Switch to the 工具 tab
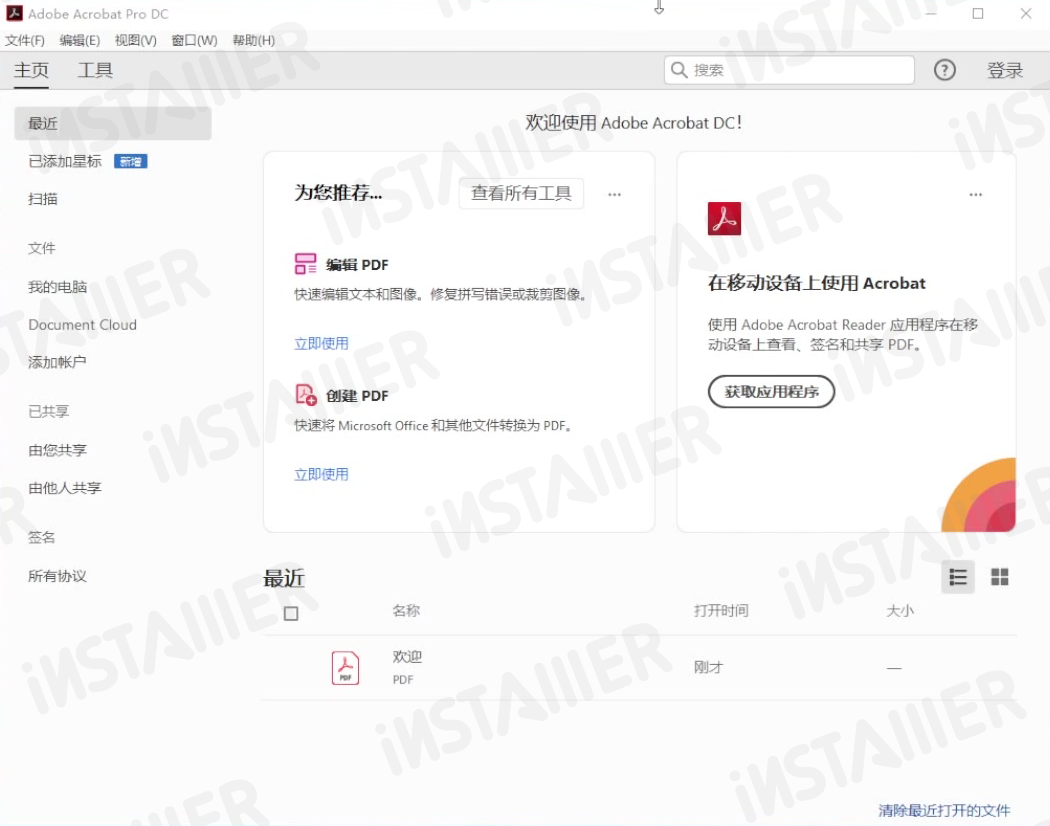1050x826 pixels. point(95,70)
